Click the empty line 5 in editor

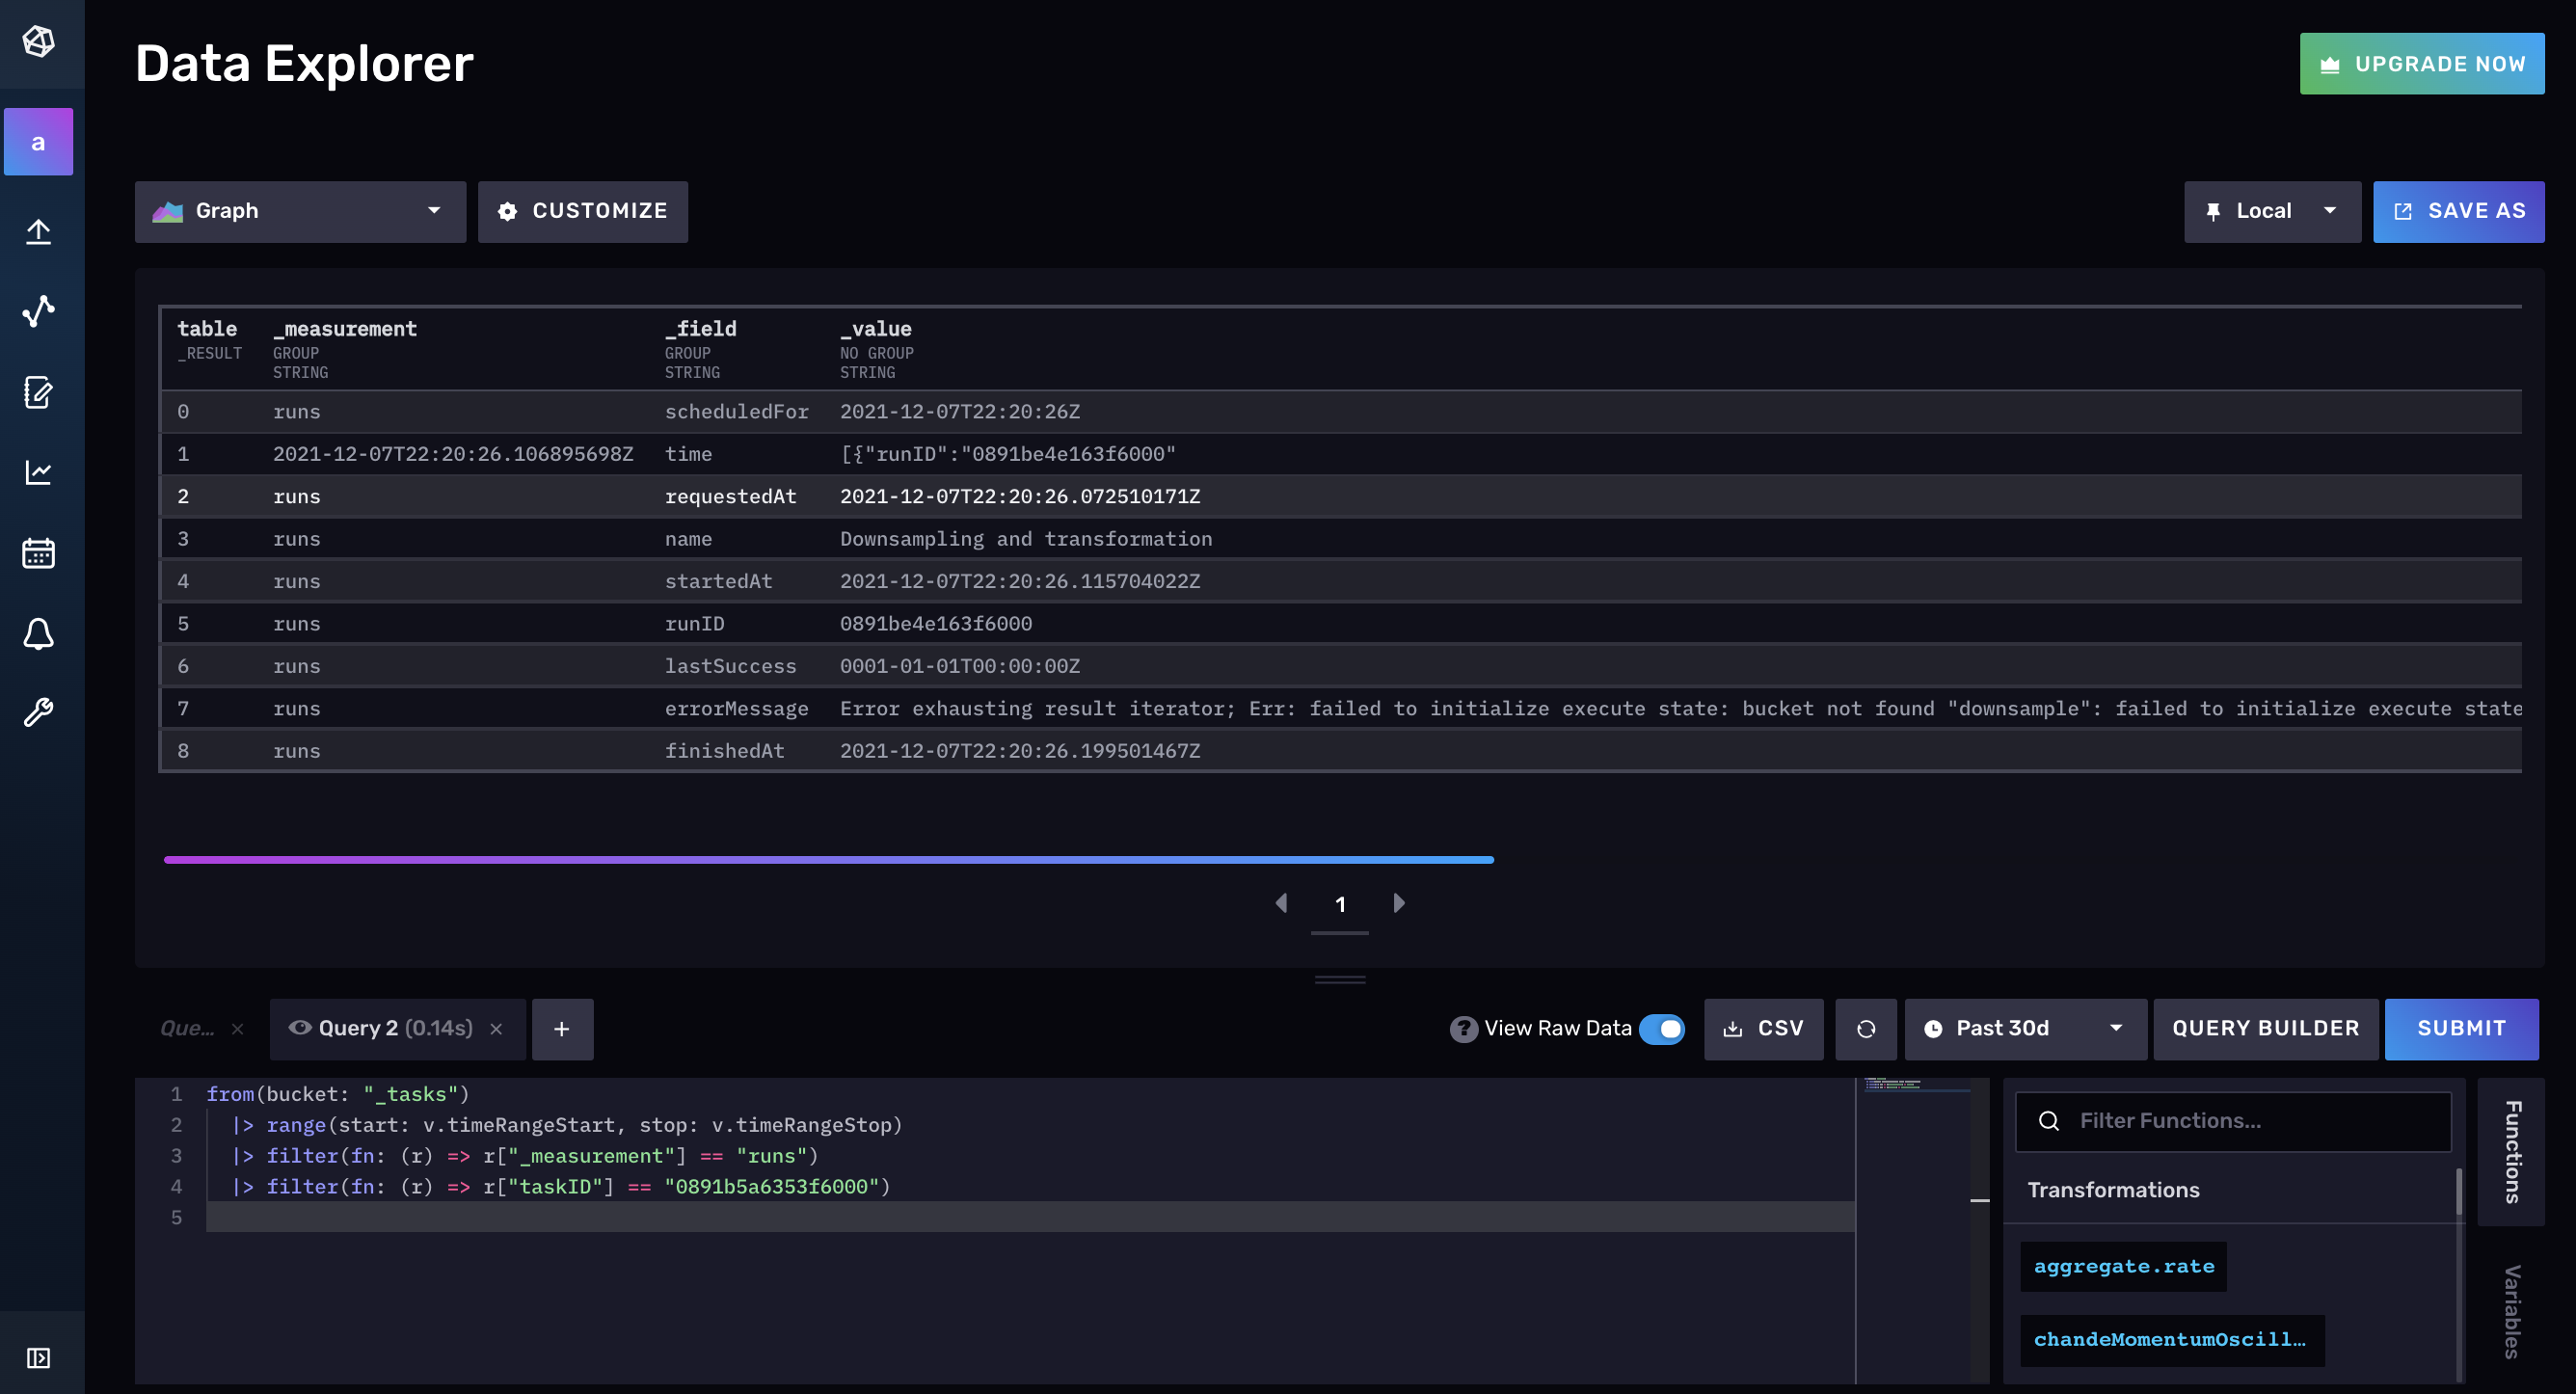[1030, 1218]
